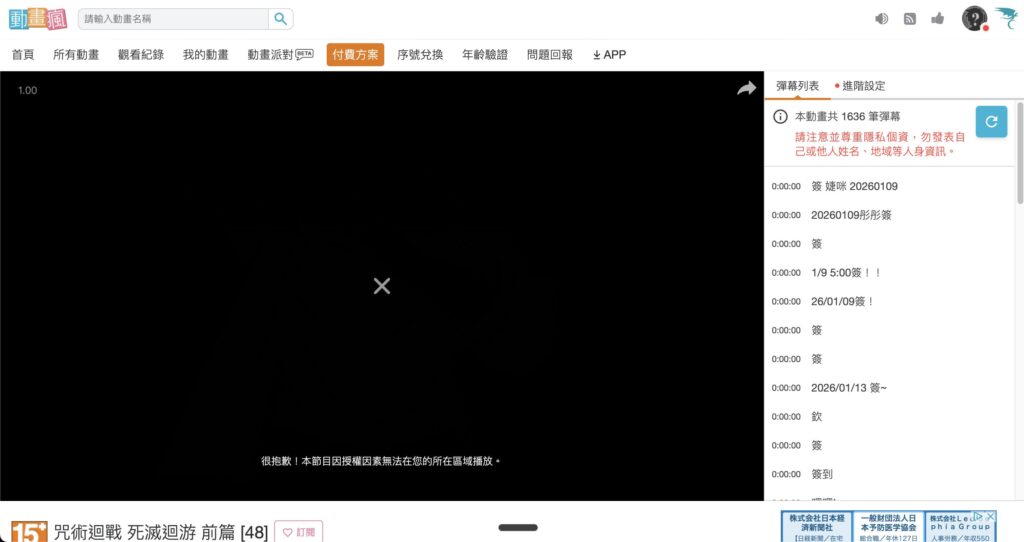Click the anime name search field
The height and width of the screenshot is (542, 1024).
[x=173, y=19]
